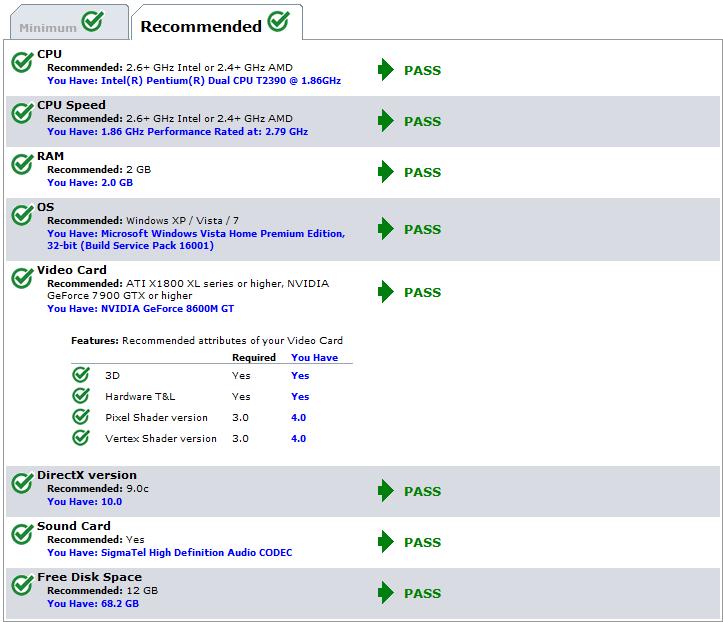Image resolution: width=723 pixels, height=622 pixels.
Task: Click the 'Pixel Shader version' label
Action: tap(156, 418)
